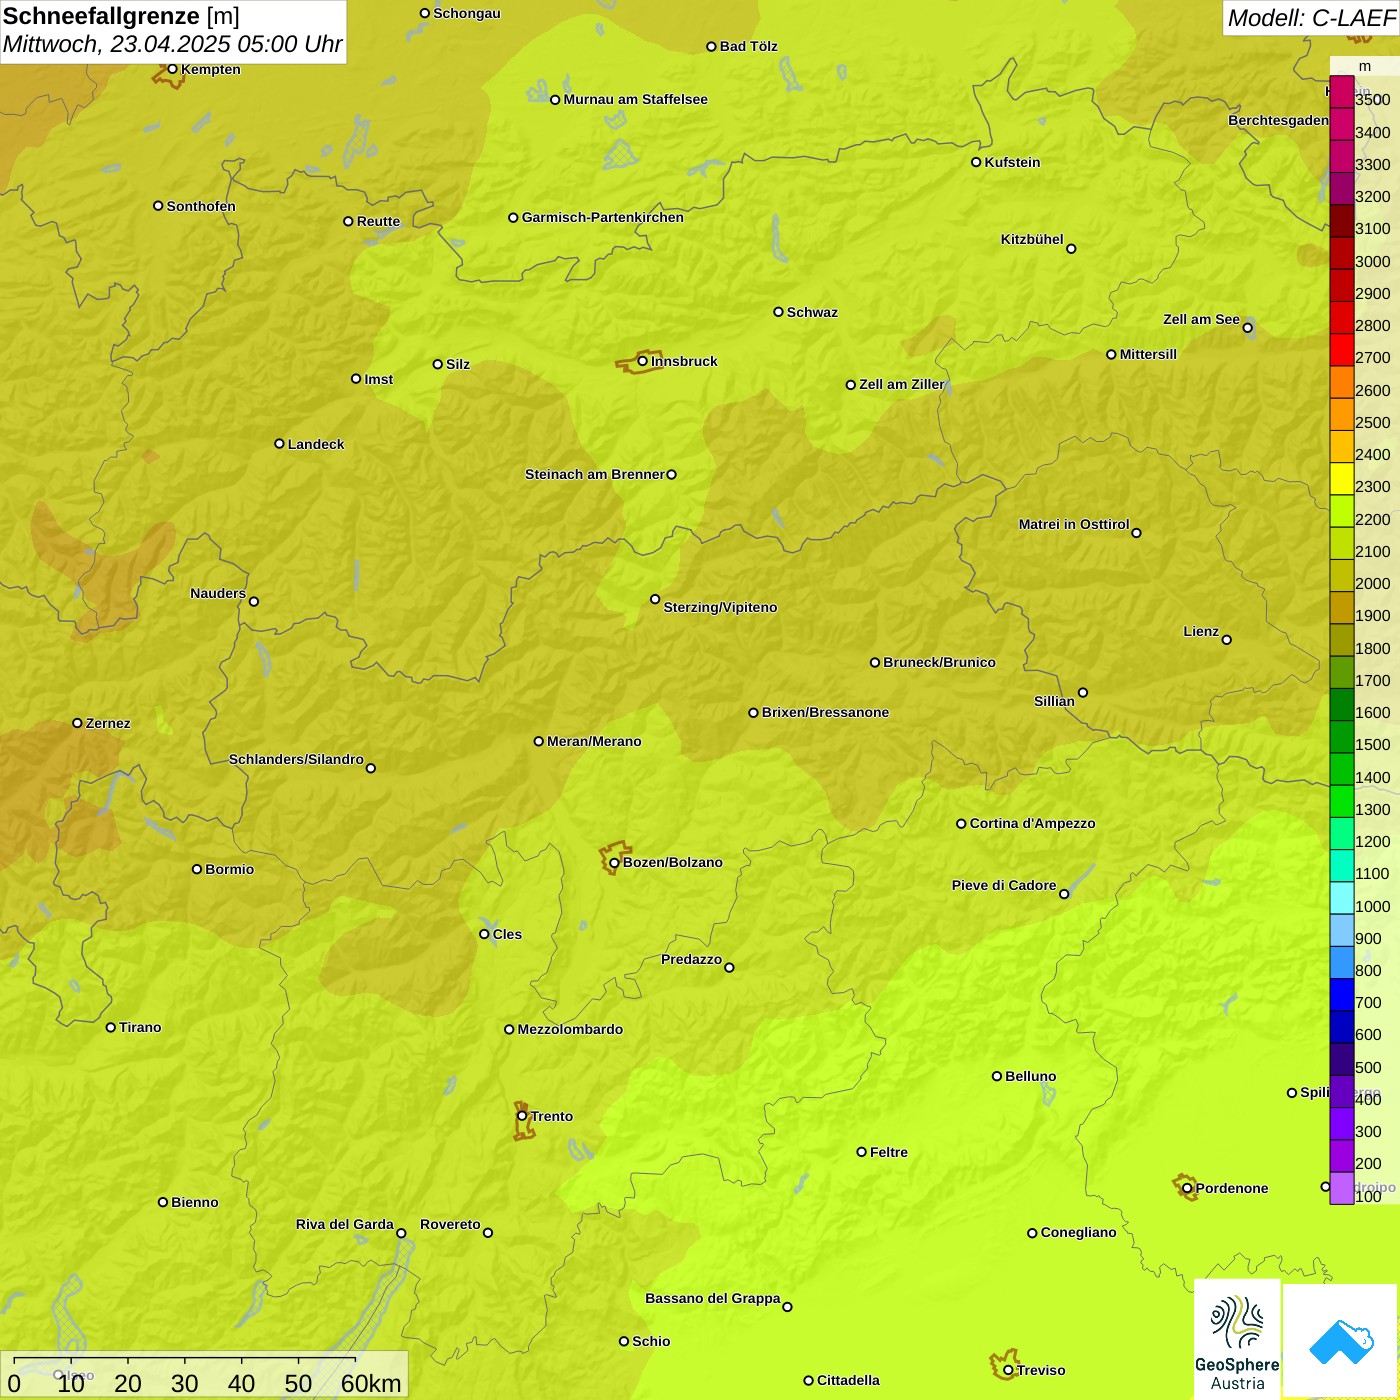The width and height of the screenshot is (1400, 1400).
Task: Click the Bad Tölz label
Action: (x=748, y=46)
